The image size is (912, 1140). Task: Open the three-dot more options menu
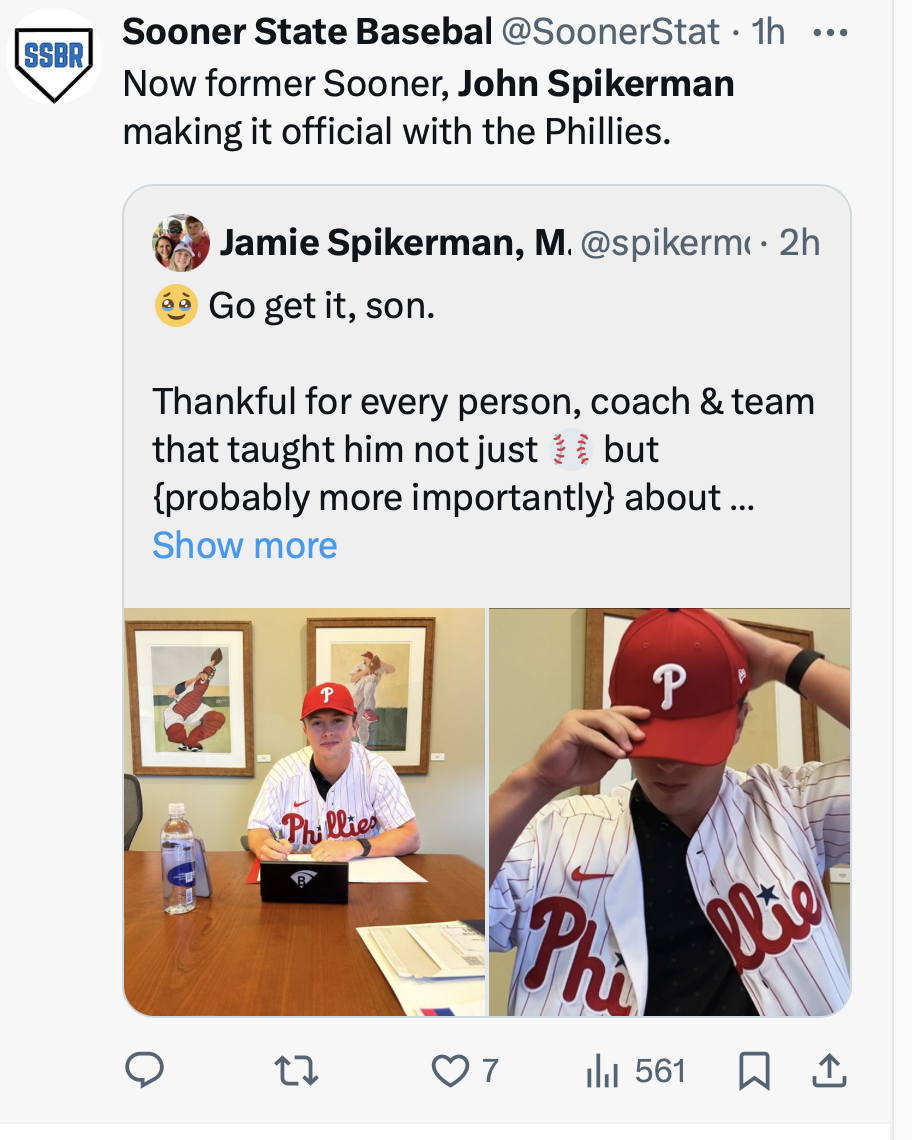coord(830,33)
